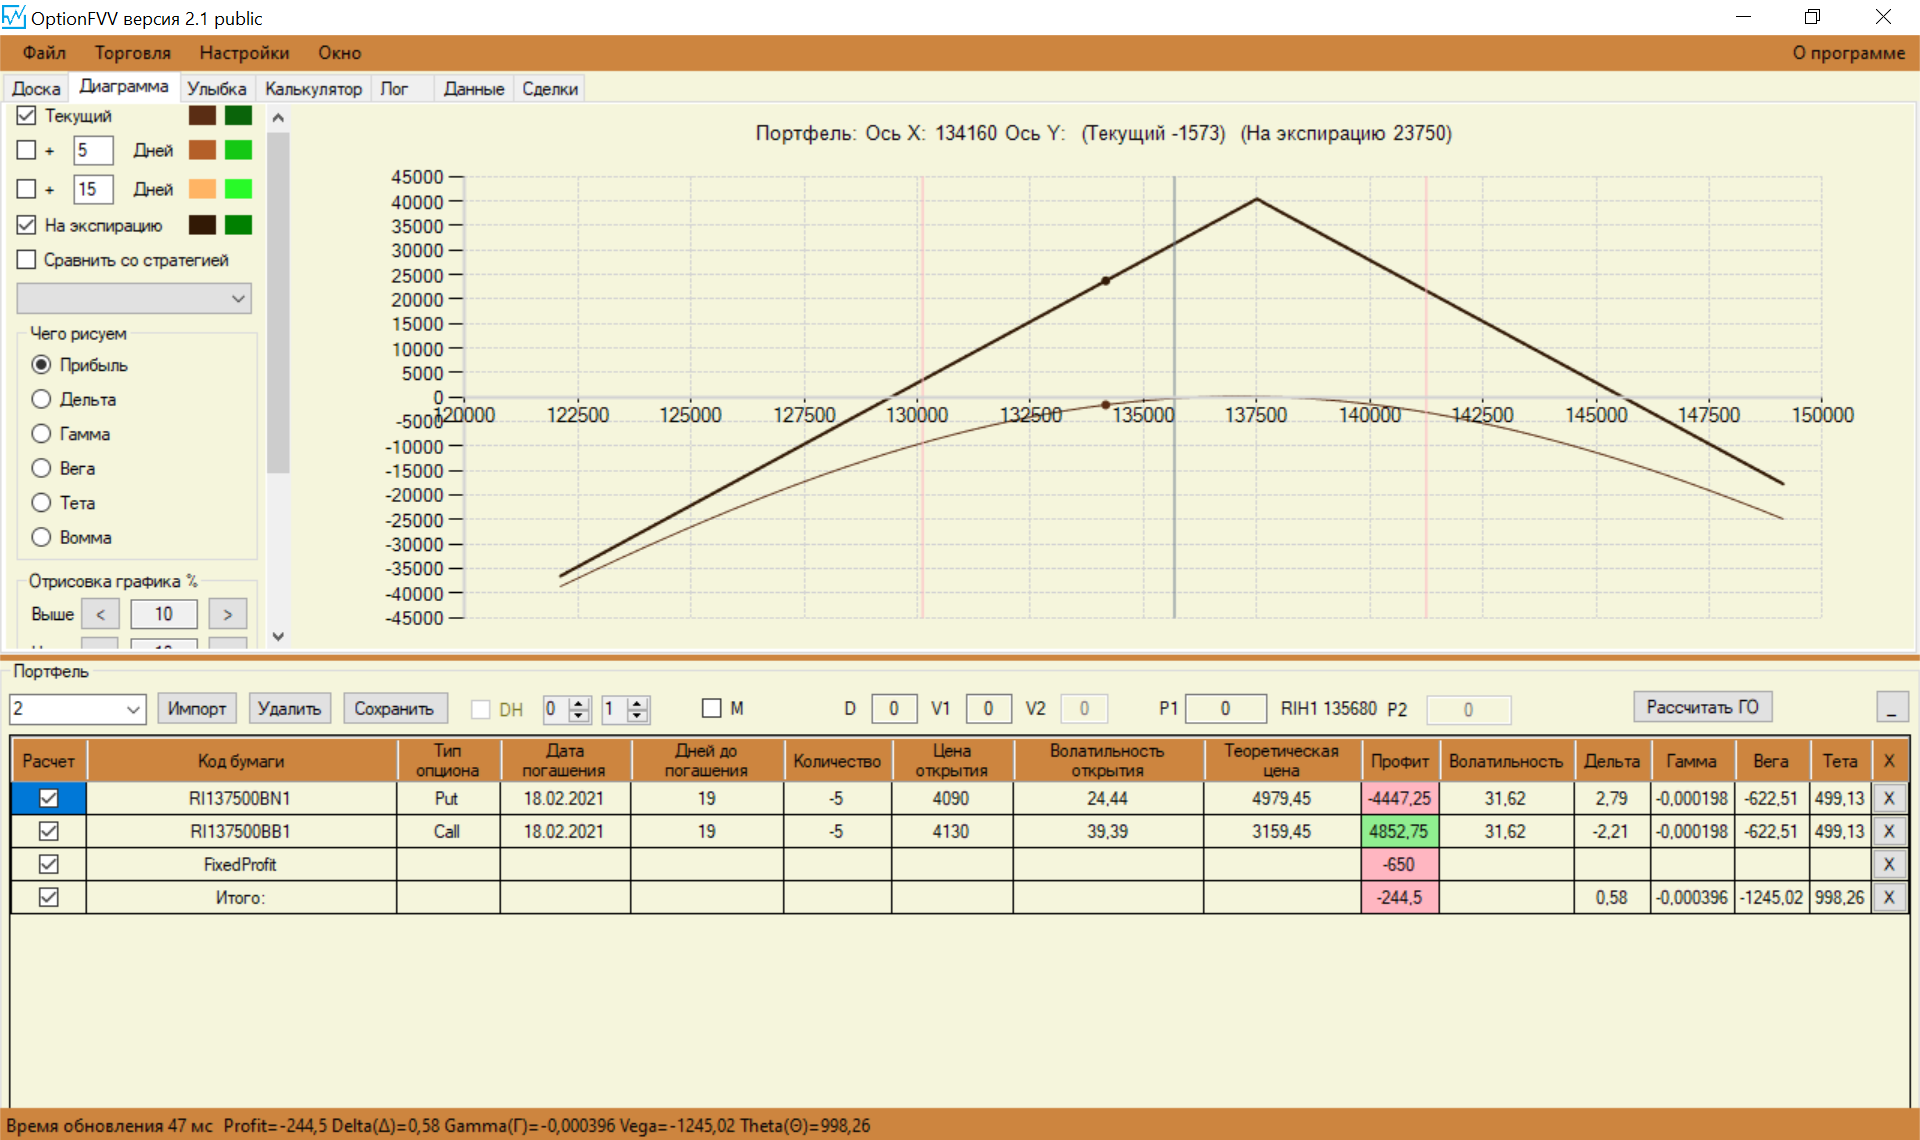Select the Дельта radio button

pyautogui.click(x=41, y=399)
